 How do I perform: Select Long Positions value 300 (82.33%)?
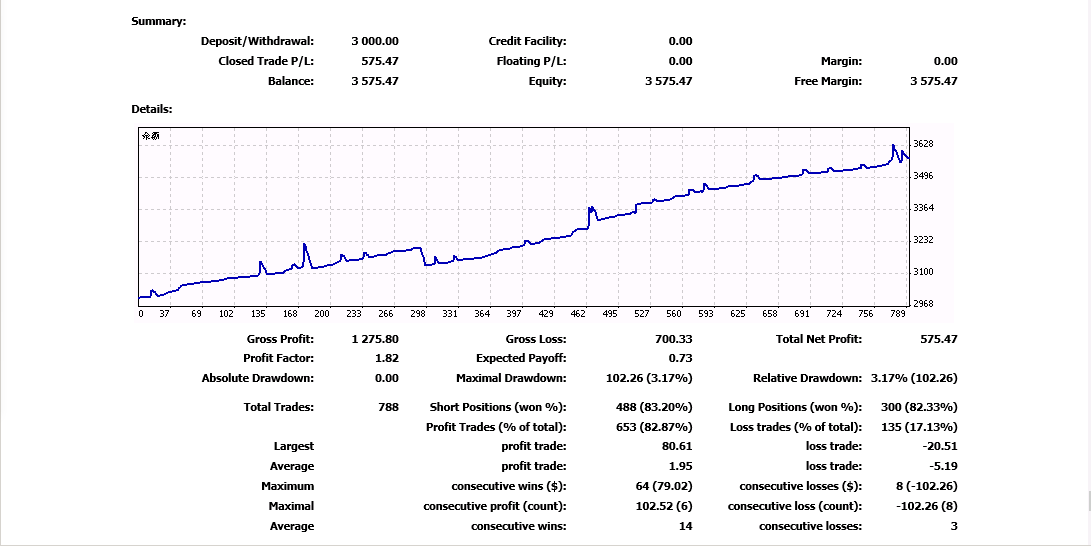[x=919, y=407]
